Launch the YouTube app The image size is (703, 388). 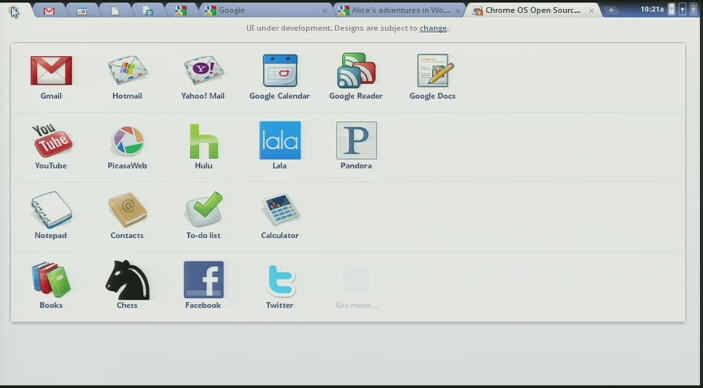point(52,140)
